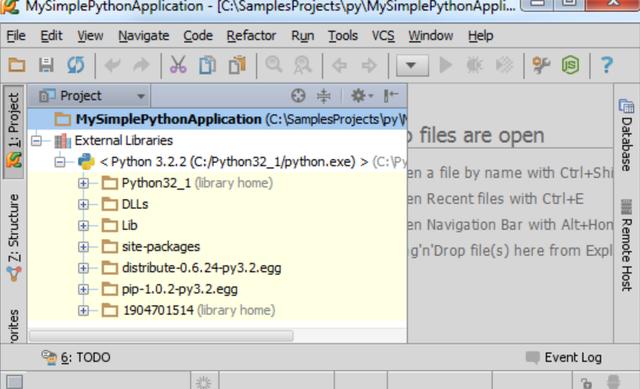The height and width of the screenshot is (389, 640).
Task: Click the collapse all icon in Project panel
Action: (x=324, y=96)
